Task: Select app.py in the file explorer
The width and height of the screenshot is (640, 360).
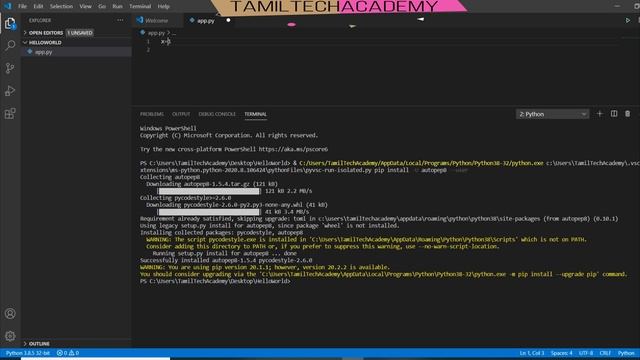Action: pos(77,52)
